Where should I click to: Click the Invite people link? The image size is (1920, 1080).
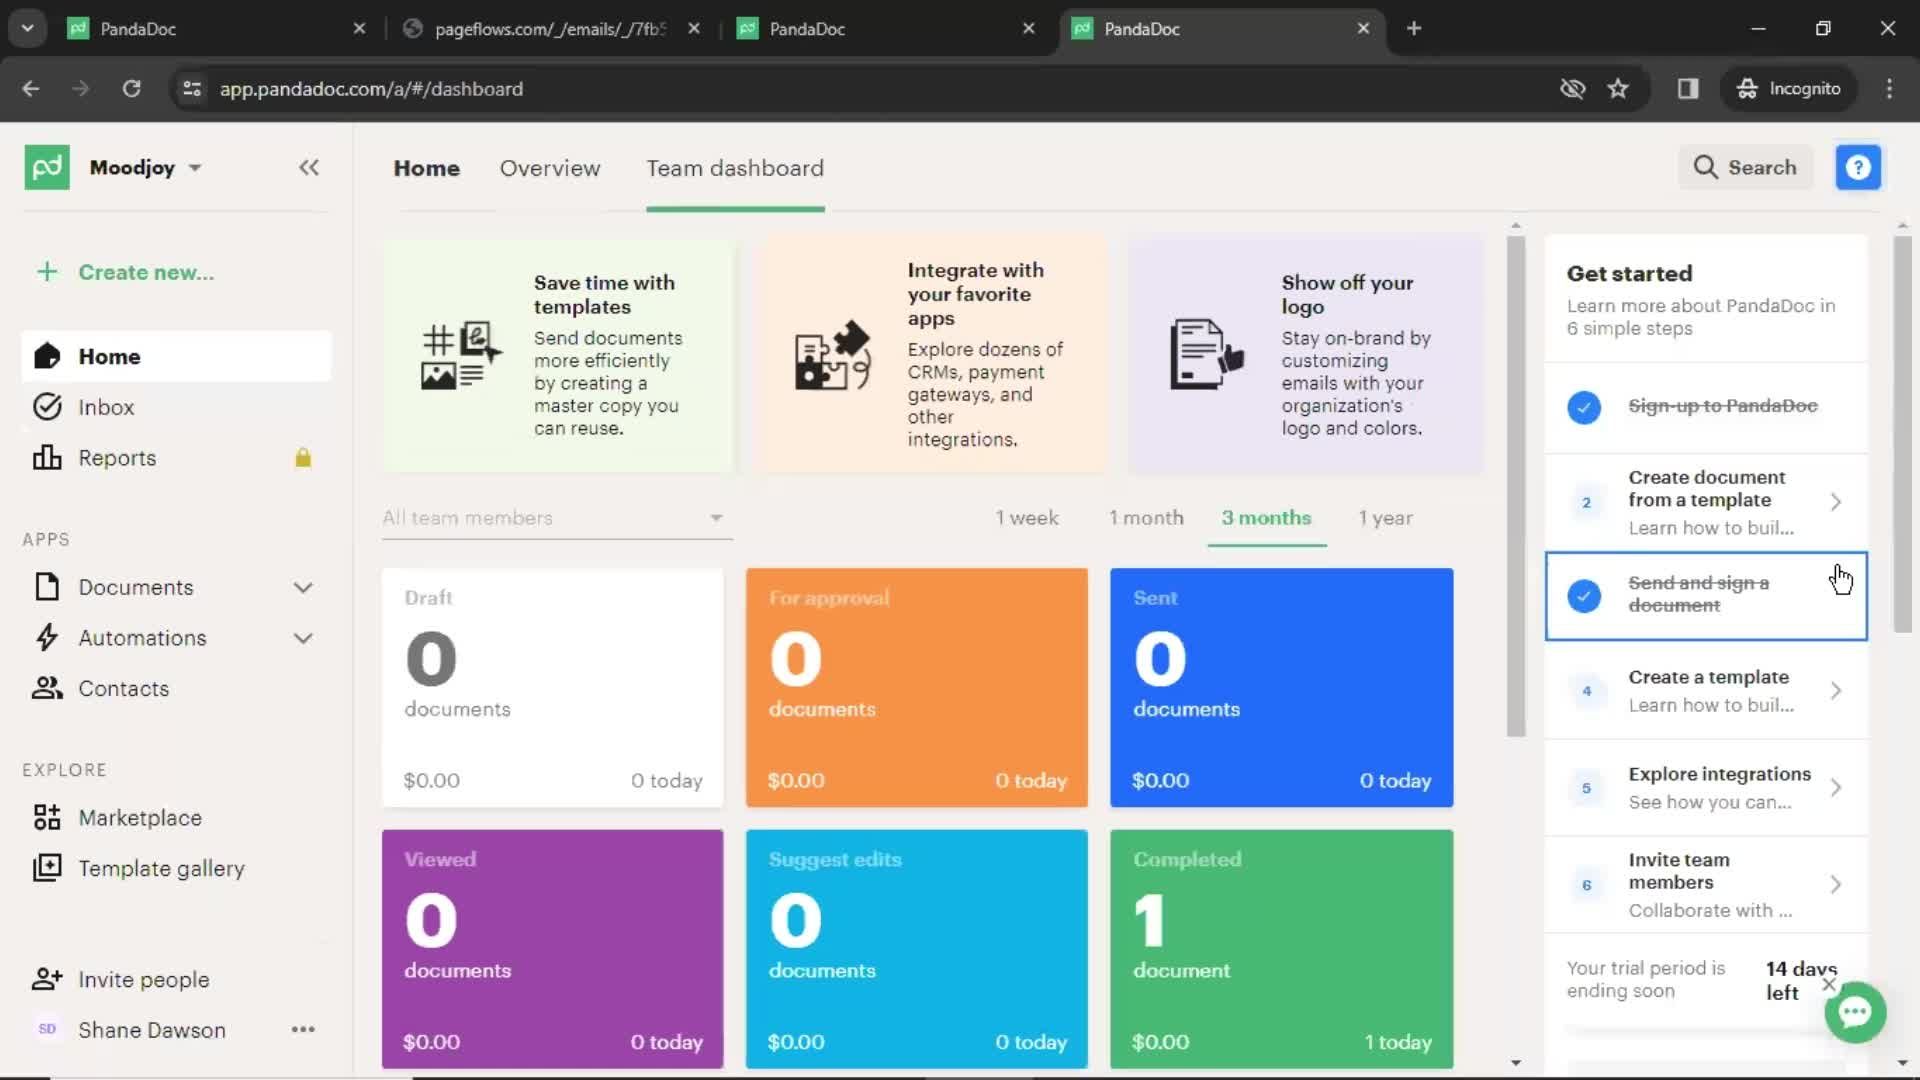coord(144,980)
